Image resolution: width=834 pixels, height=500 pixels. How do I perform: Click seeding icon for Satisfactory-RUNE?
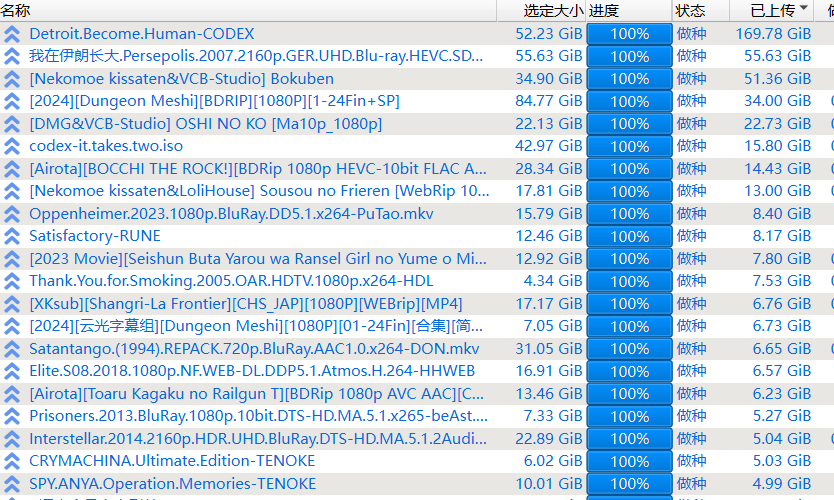tap(12, 236)
